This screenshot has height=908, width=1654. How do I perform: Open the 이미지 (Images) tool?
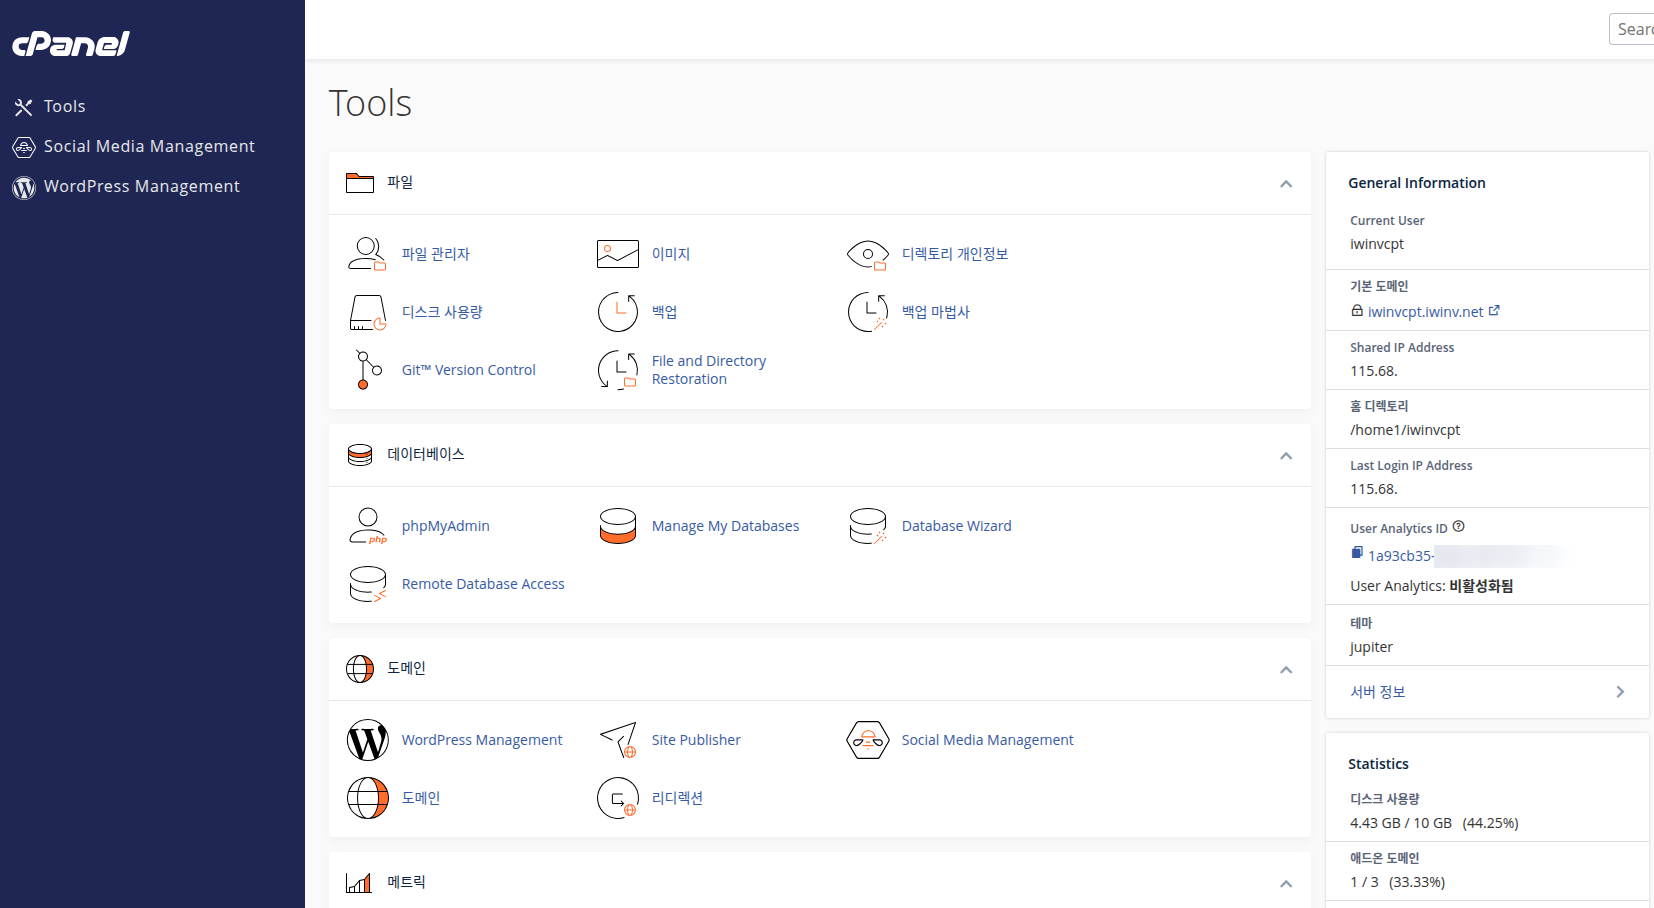(x=671, y=253)
